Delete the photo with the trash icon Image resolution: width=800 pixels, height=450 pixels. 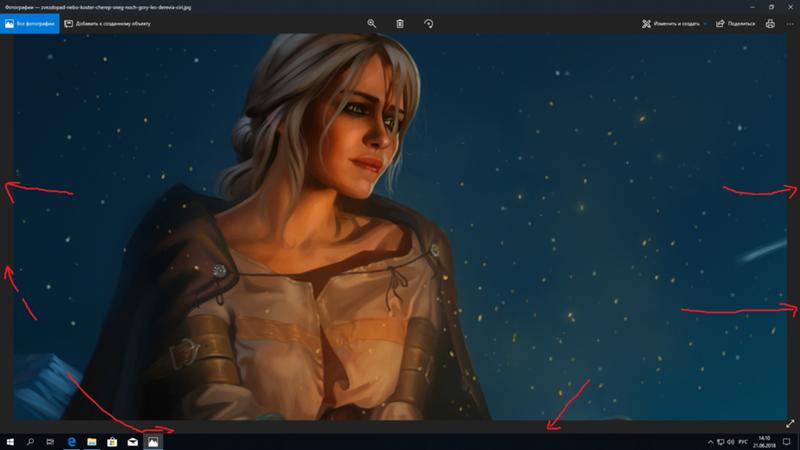[400, 23]
